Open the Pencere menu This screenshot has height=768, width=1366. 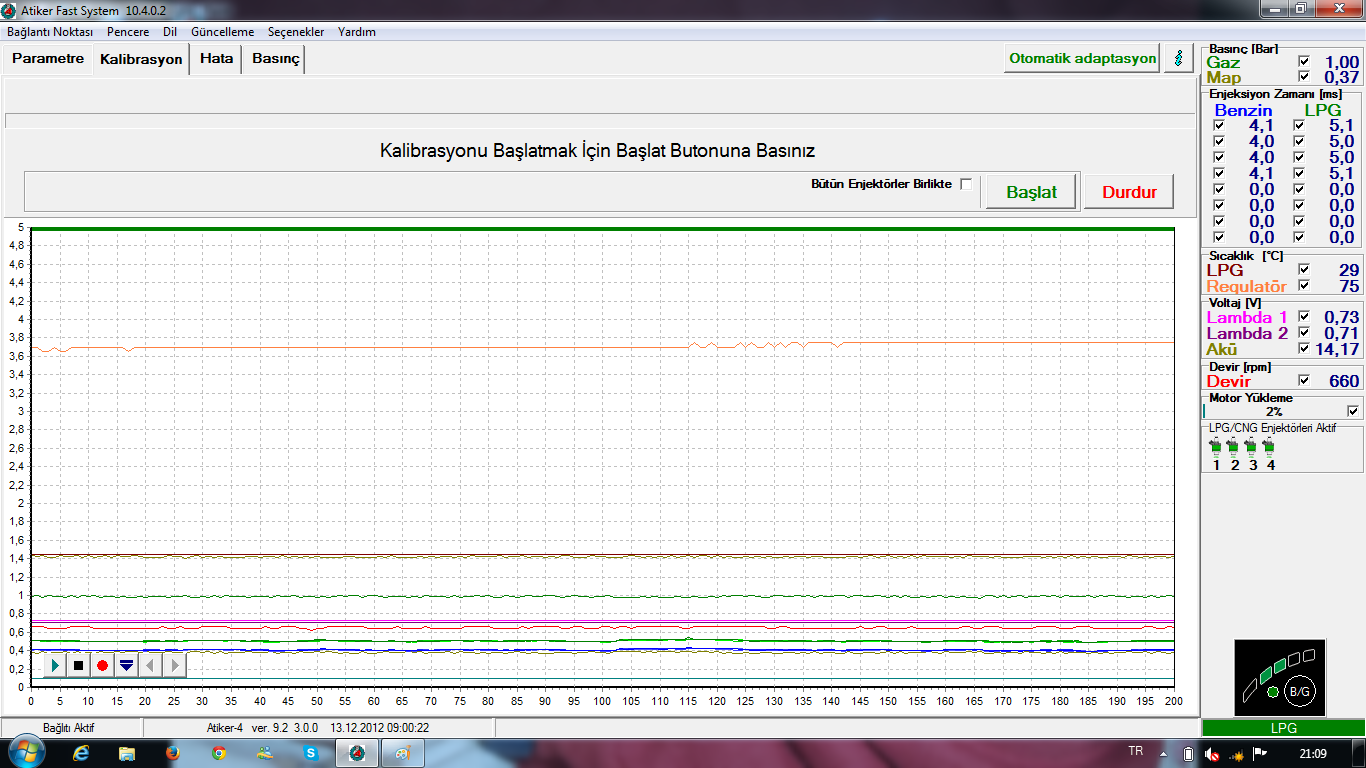click(128, 32)
